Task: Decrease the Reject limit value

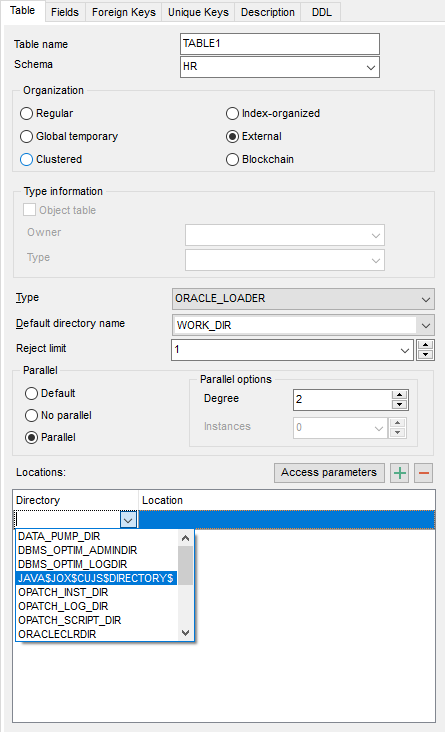Action: click(x=425, y=355)
